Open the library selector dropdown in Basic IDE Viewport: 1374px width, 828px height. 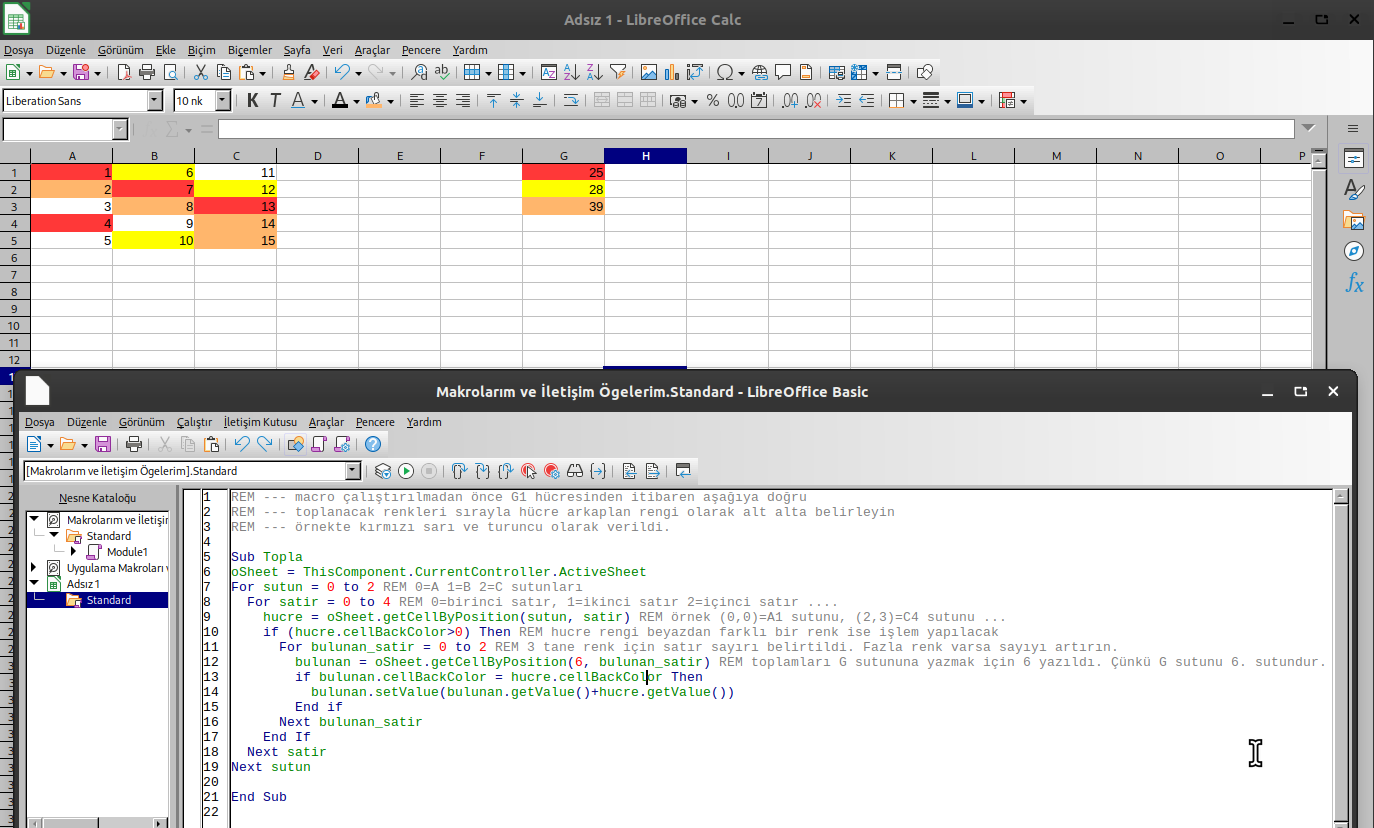[353, 471]
